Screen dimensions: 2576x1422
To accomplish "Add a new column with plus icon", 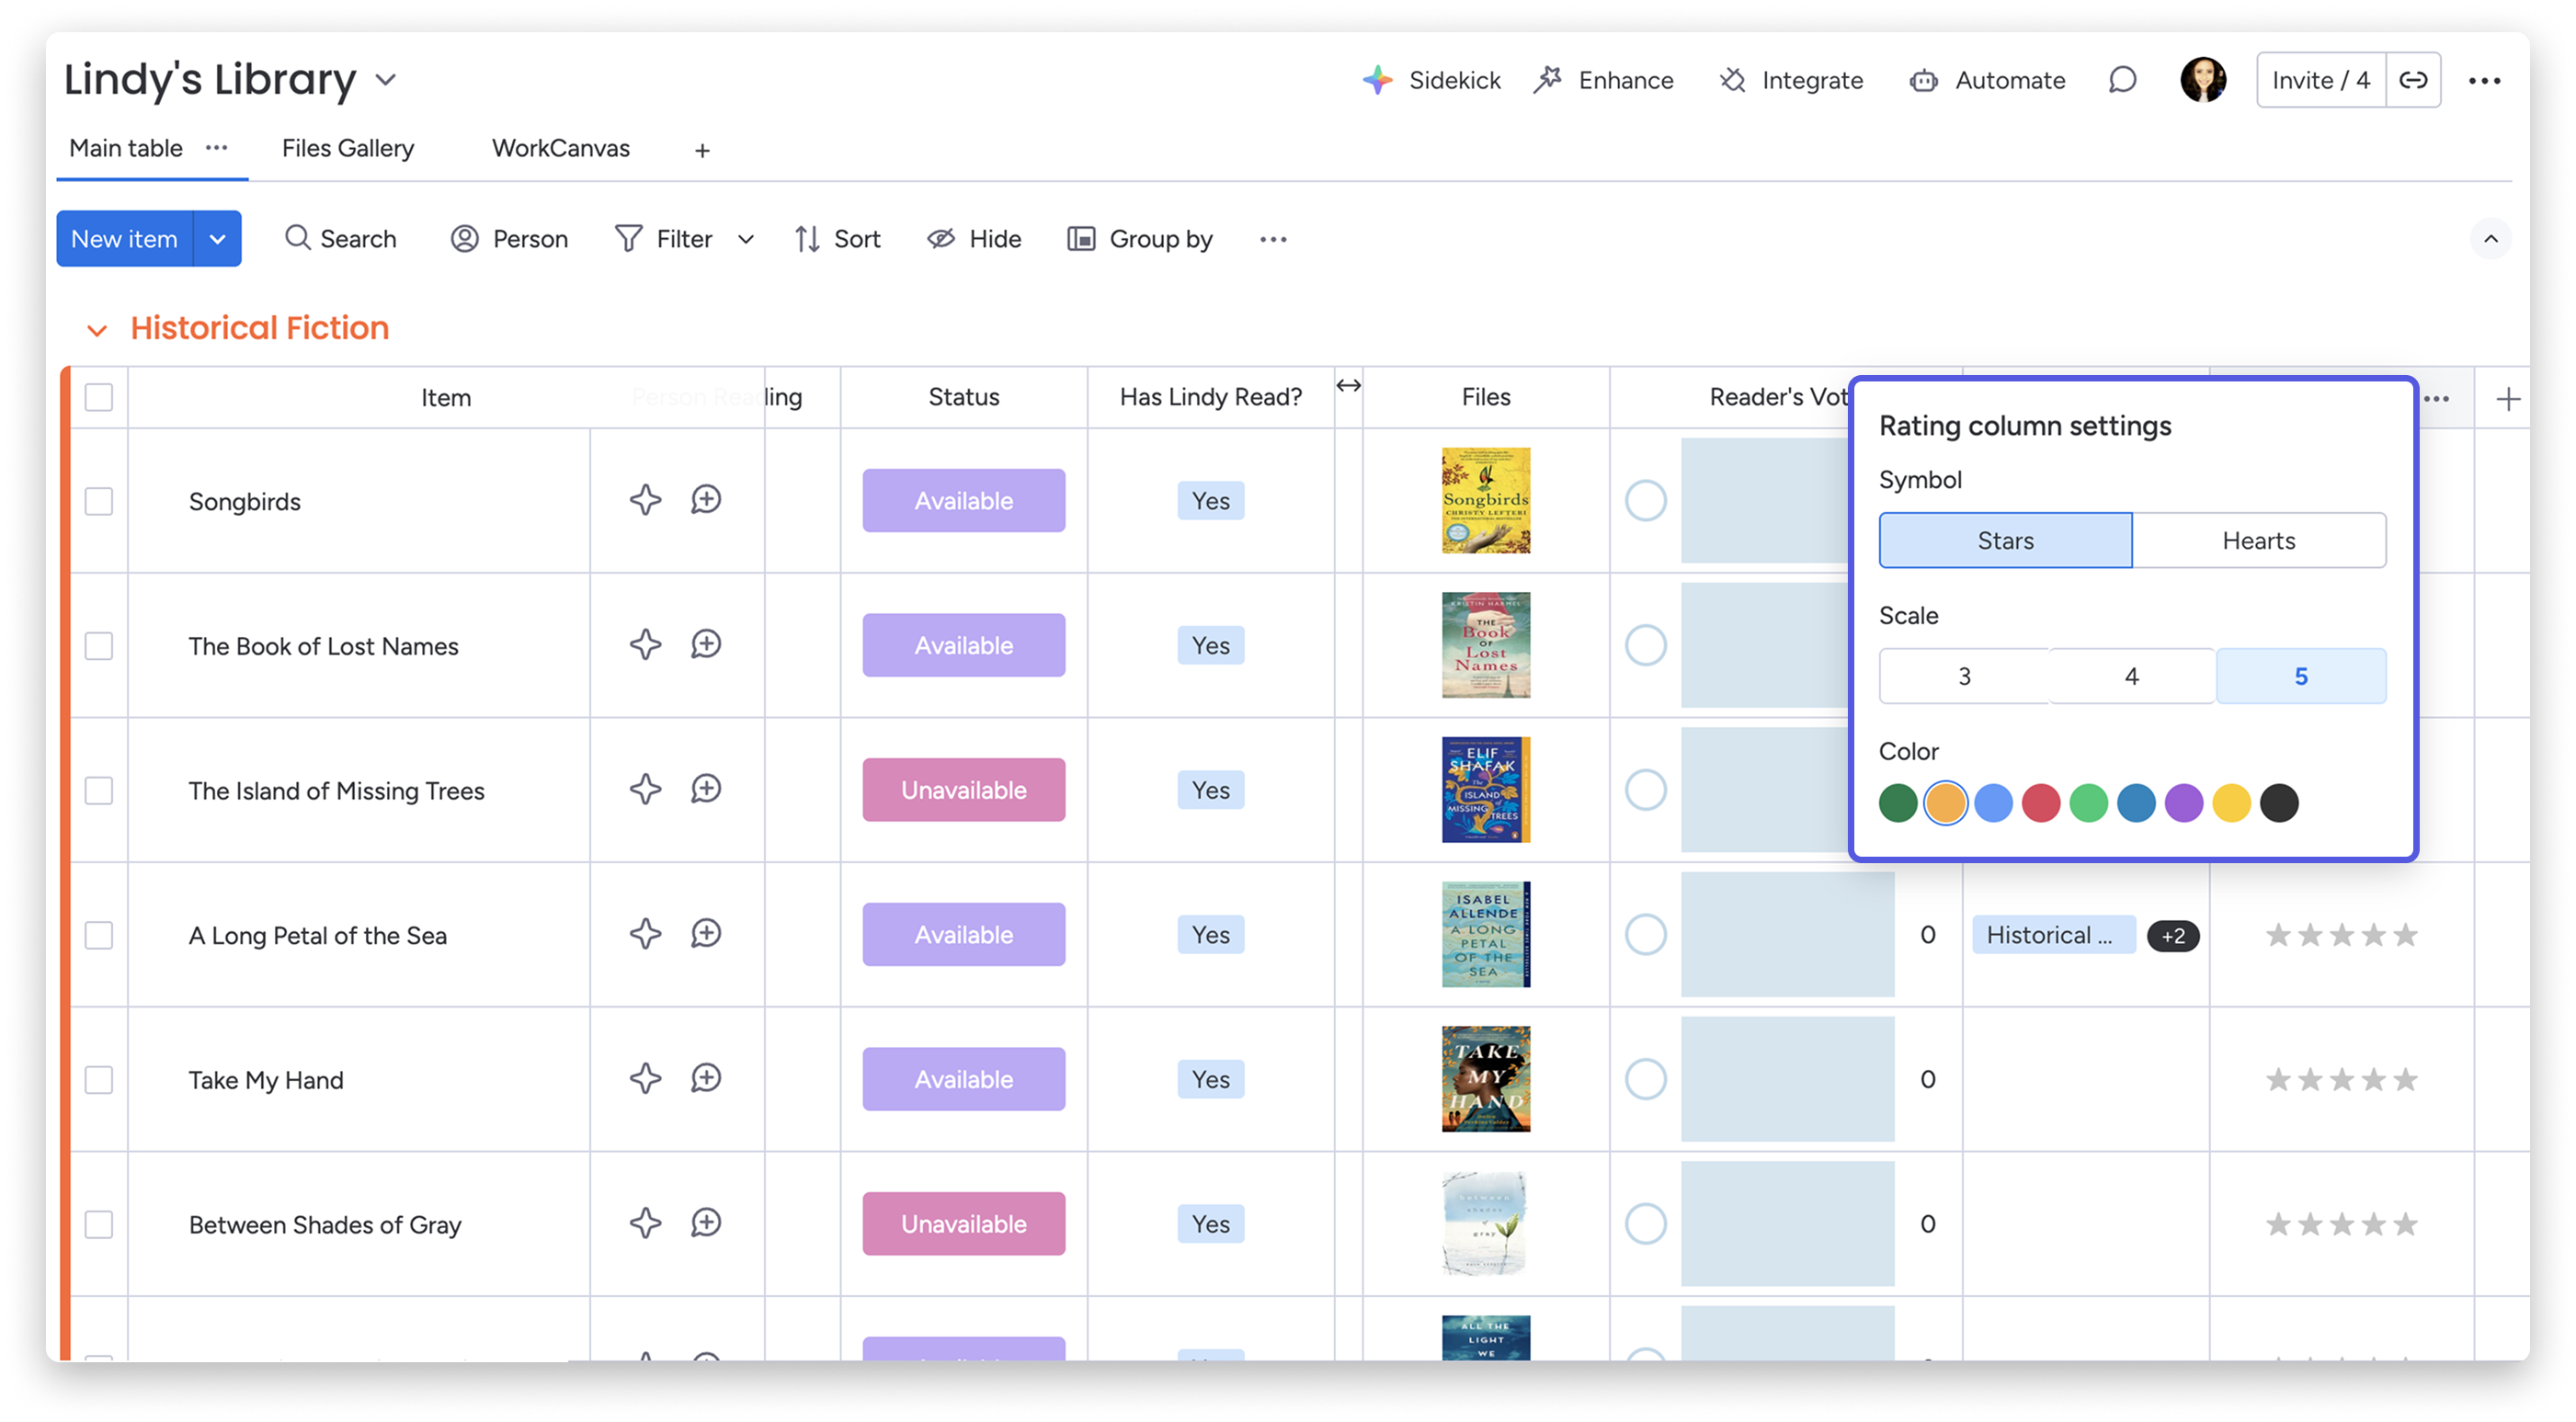I will click(2507, 399).
